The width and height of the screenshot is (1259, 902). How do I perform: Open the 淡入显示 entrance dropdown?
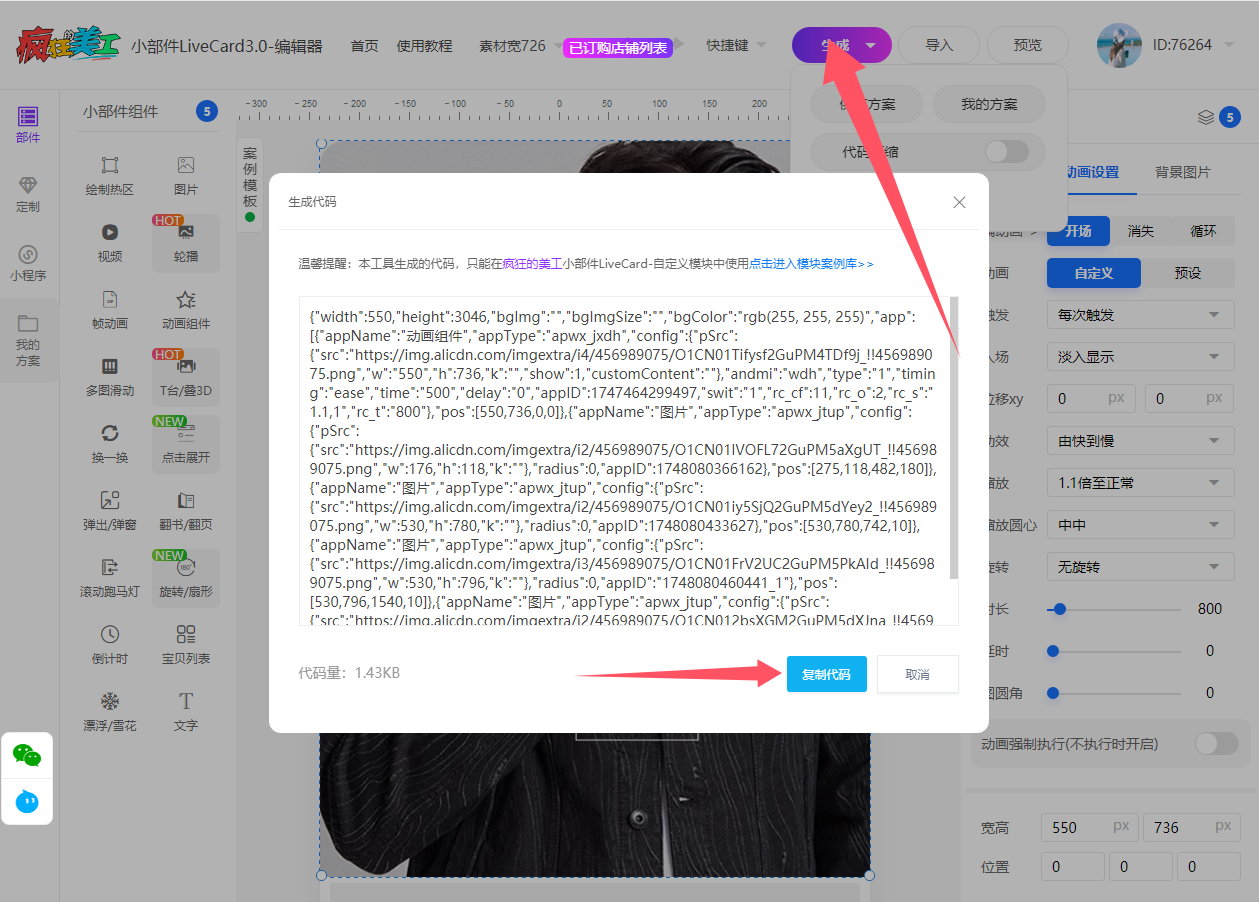point(1141,357)
